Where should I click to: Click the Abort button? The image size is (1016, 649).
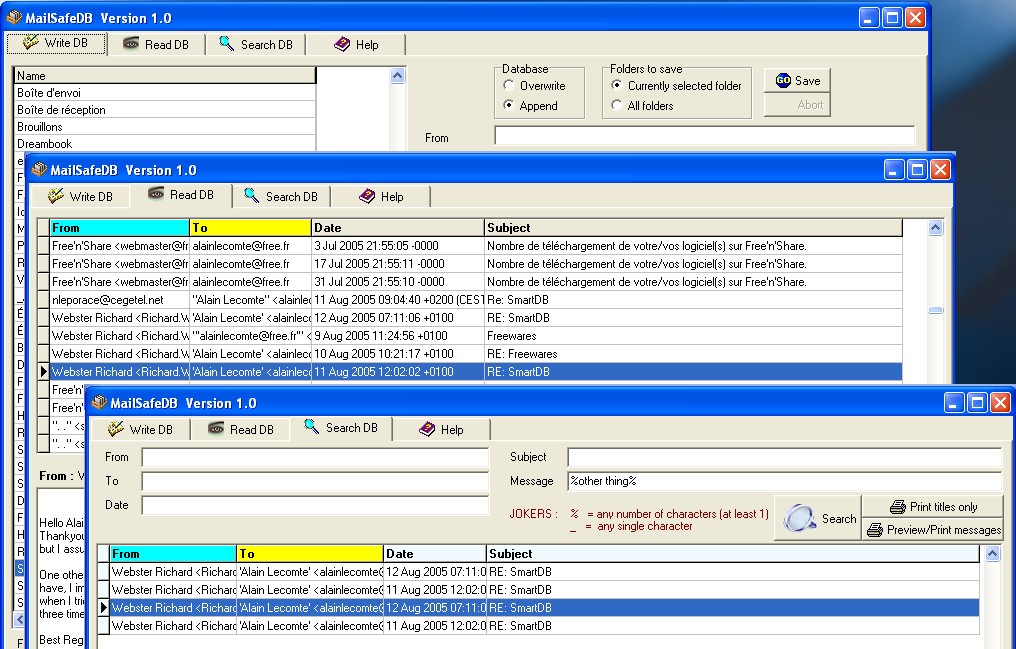tap(797, 105)
